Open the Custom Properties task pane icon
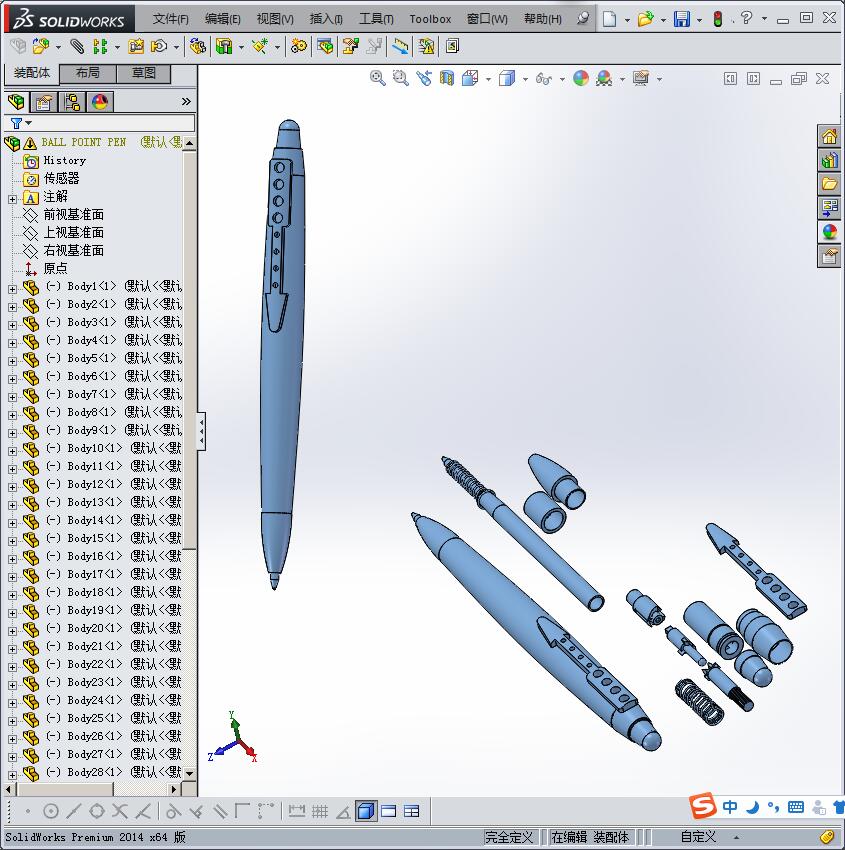The width and height of the screenshot is (845, 850). [x=829, y=256]
